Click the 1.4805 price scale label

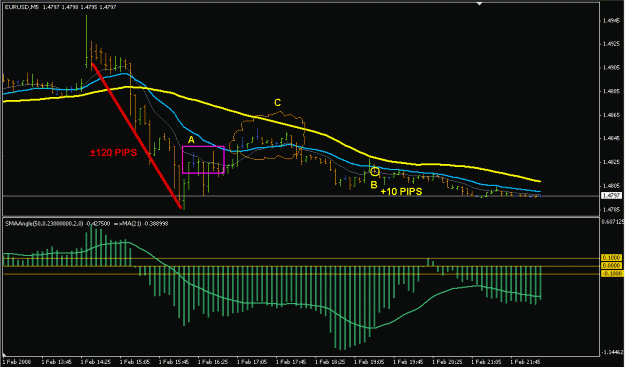coord(612,186)
